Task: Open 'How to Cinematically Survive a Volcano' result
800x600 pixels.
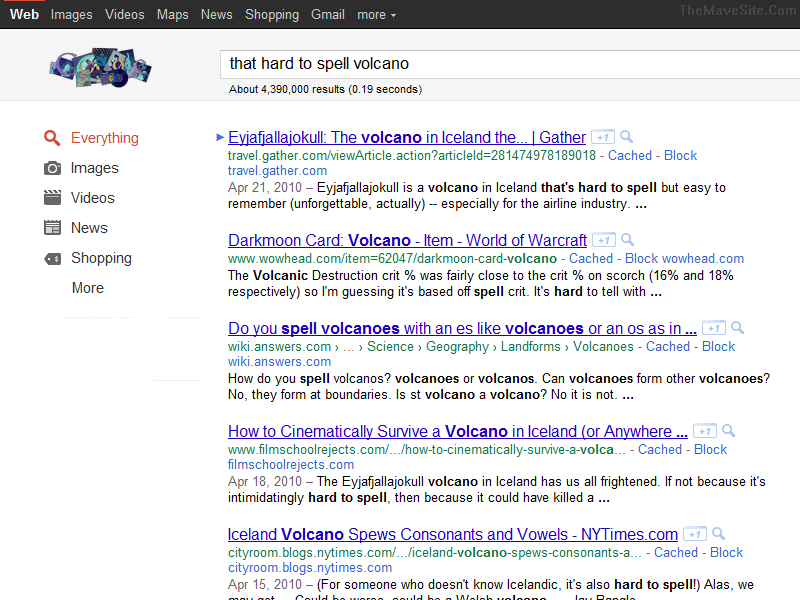Action: click(x=458, y=431)
